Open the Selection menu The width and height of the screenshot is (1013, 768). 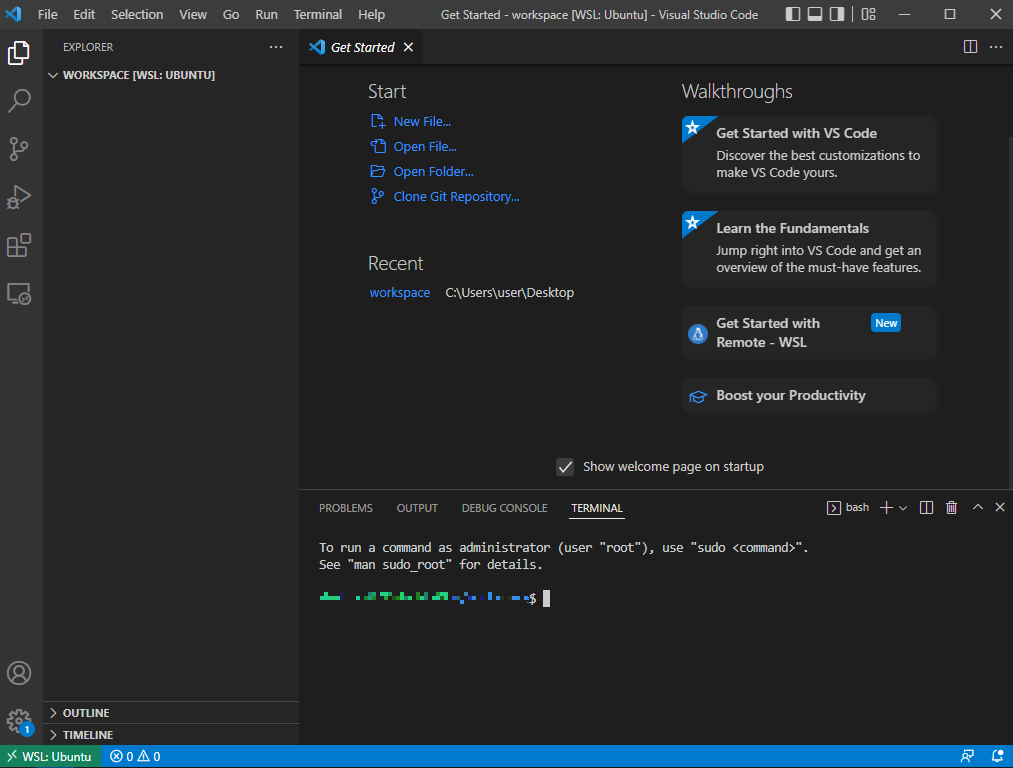137,14
